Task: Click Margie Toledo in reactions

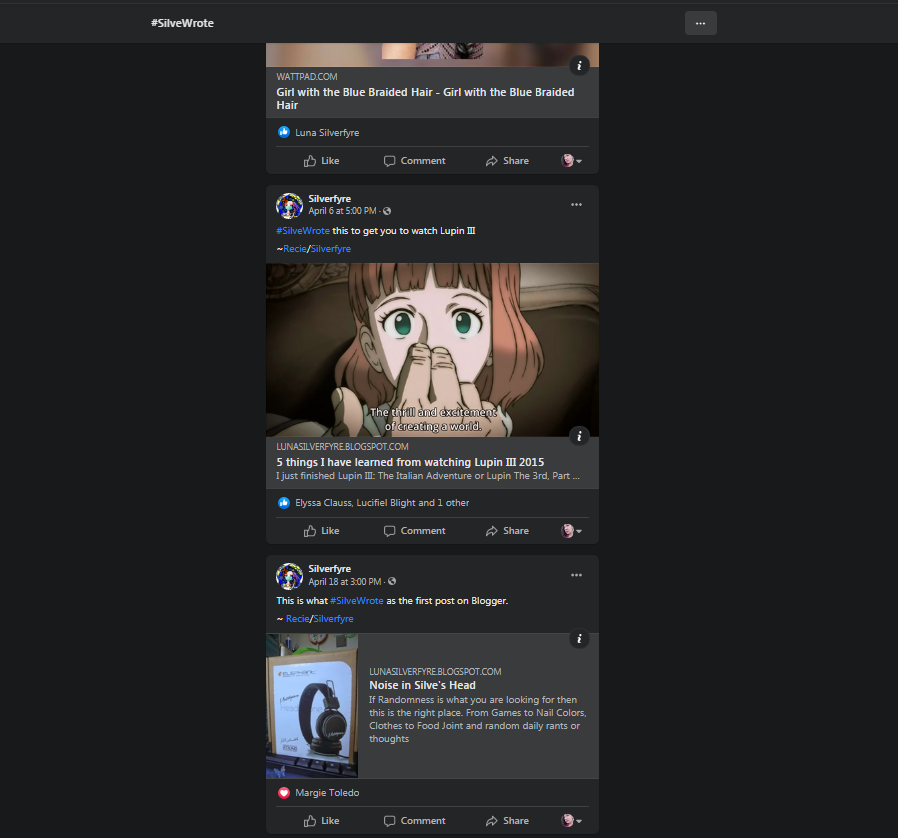Action: (327, 793)
